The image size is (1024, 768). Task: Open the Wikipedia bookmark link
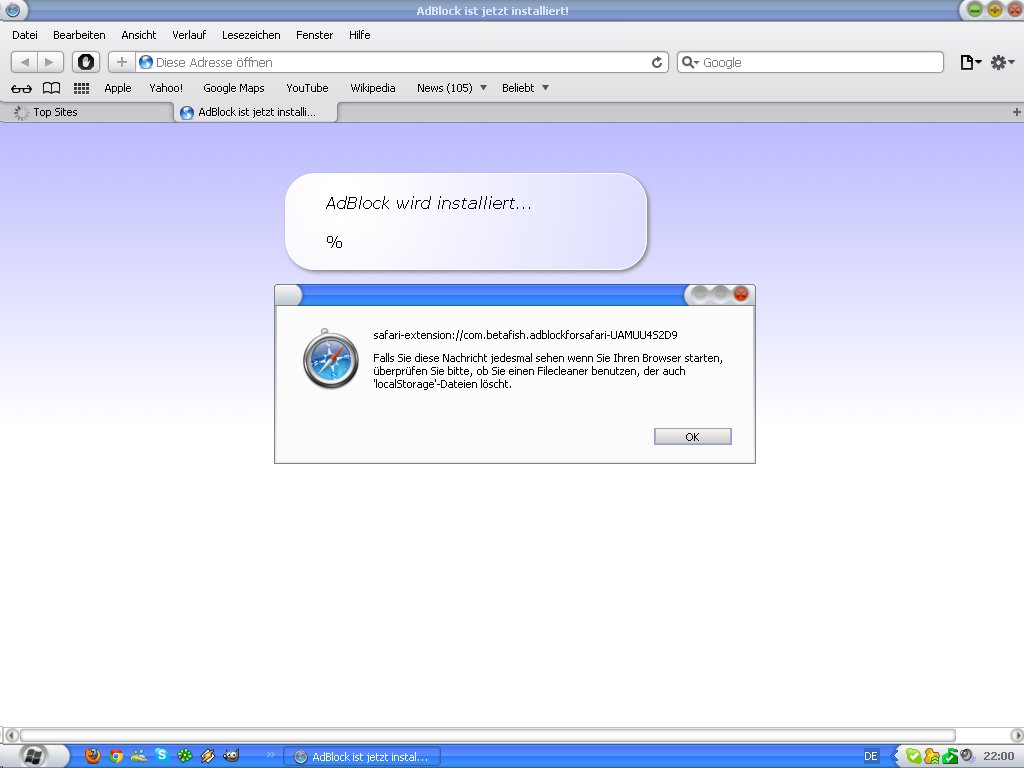(x=372, y=88)
